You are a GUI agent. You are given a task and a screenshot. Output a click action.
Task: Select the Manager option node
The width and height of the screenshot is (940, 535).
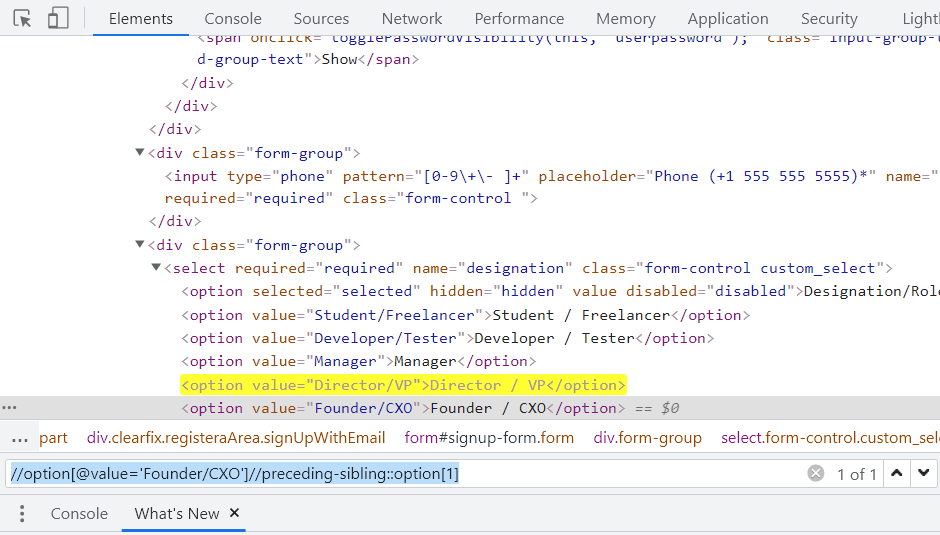[x=358, y=362]
